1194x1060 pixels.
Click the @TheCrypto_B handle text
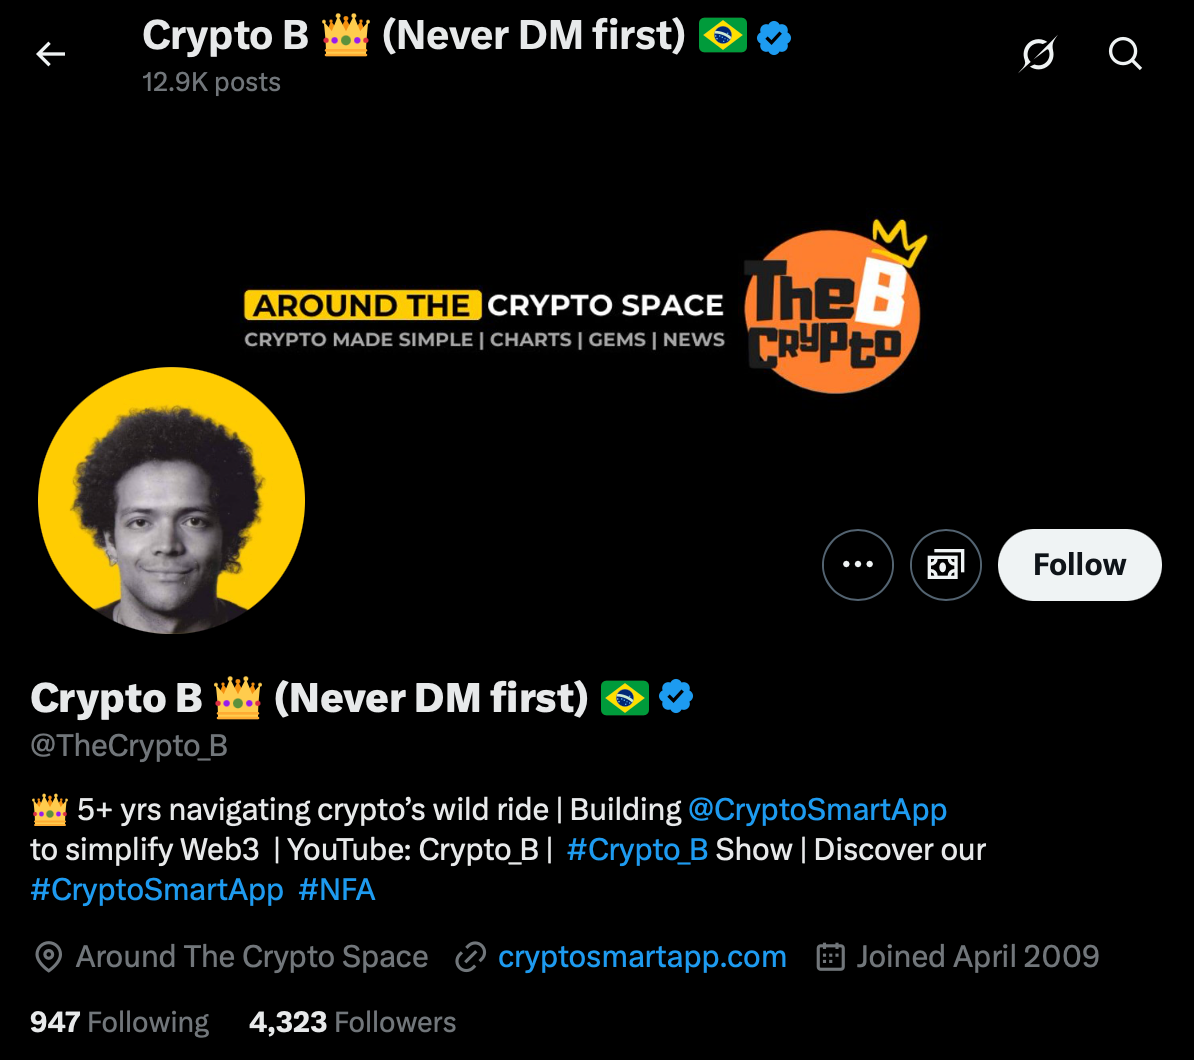[128, 745]
